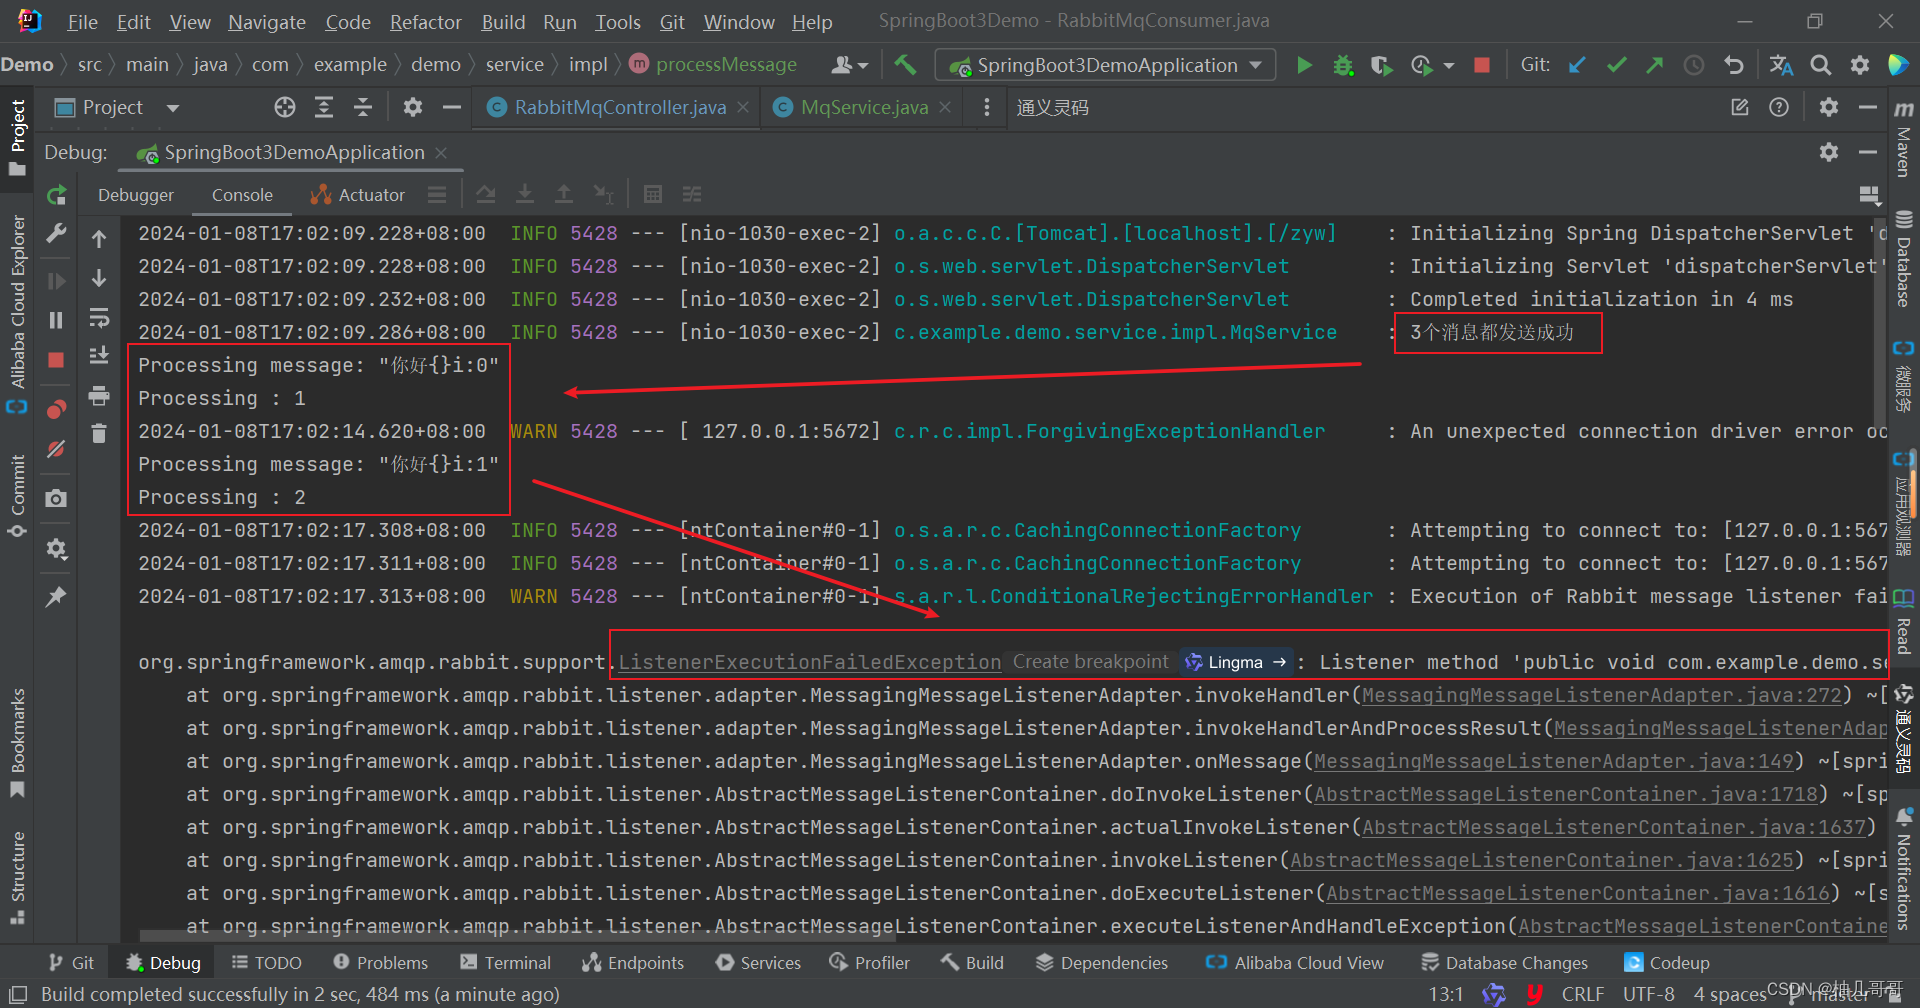Image resolution: width=1920 pixels, height=1008 pixels.
Task: Switch to the Debugger tab
Action: 136,195
